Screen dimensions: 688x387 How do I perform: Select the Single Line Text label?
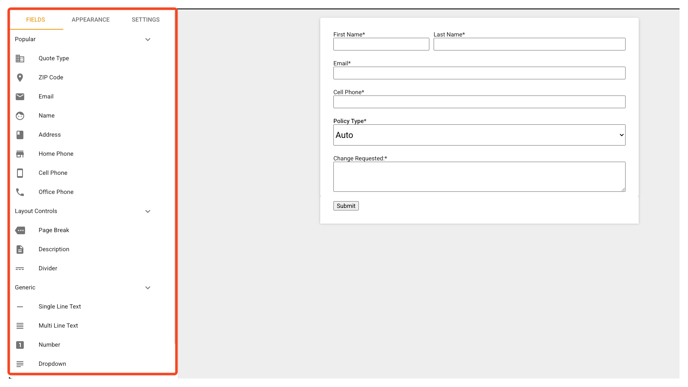[60, 307]
